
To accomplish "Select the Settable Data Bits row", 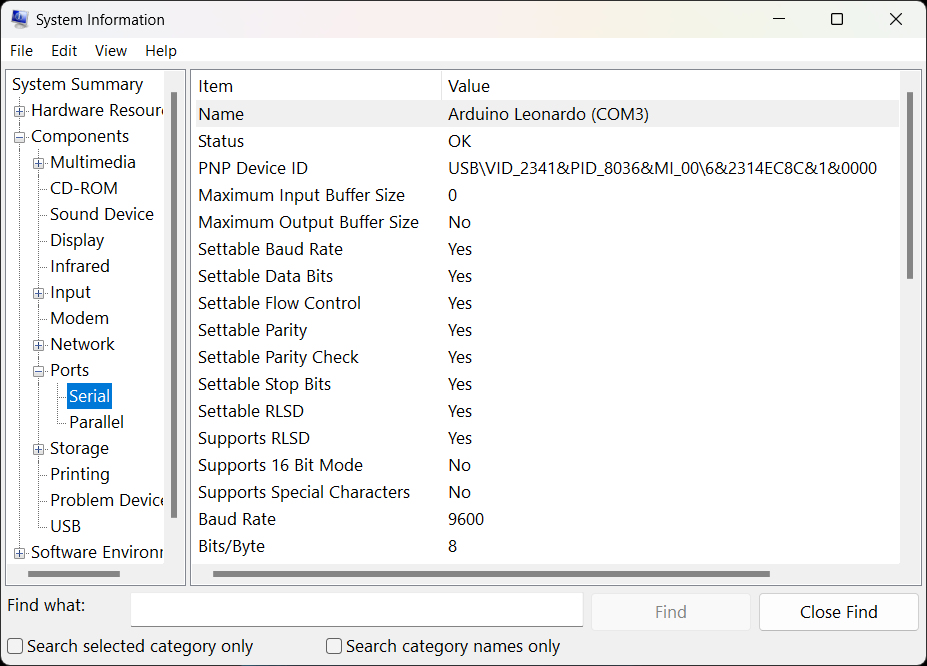I will click(547, 276).
